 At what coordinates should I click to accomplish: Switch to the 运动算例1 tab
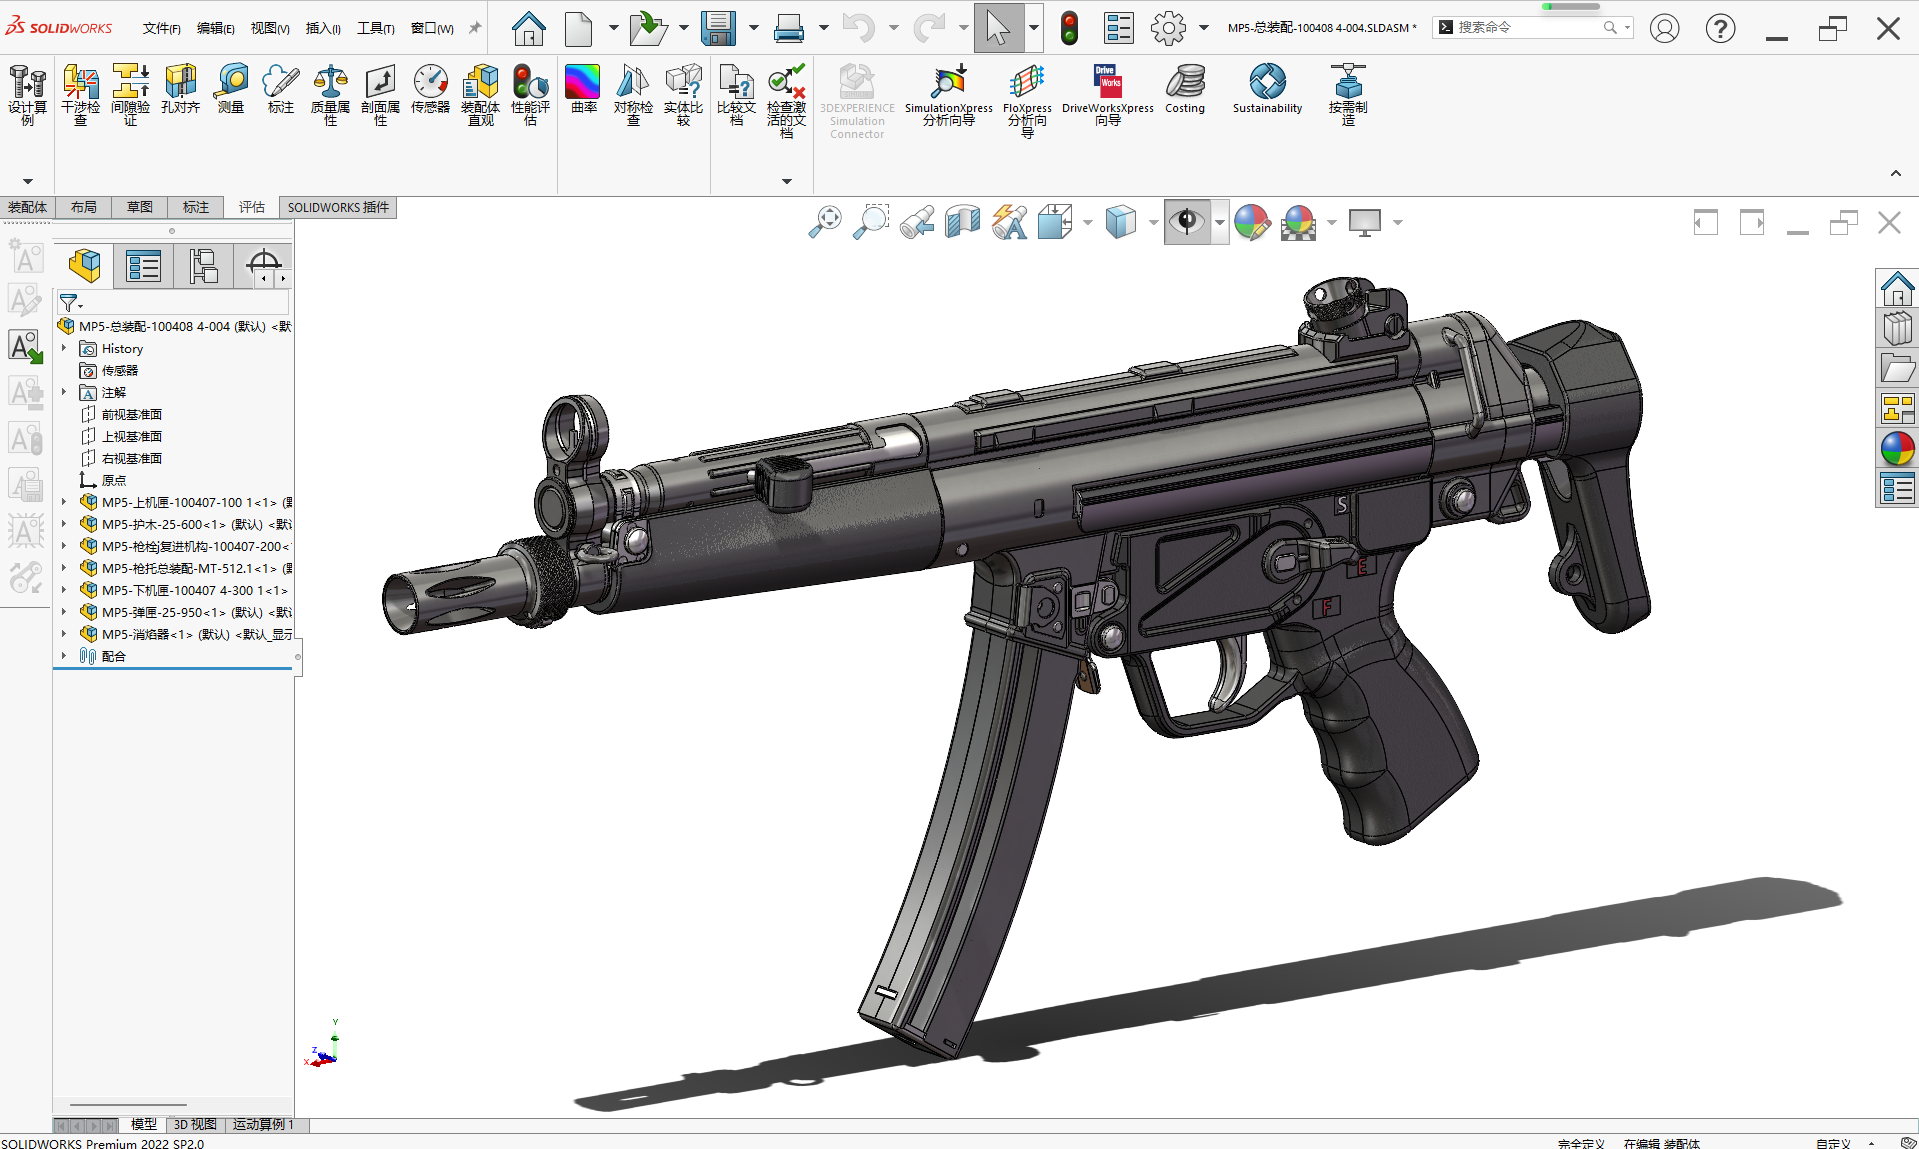[x=263, y=1124]
